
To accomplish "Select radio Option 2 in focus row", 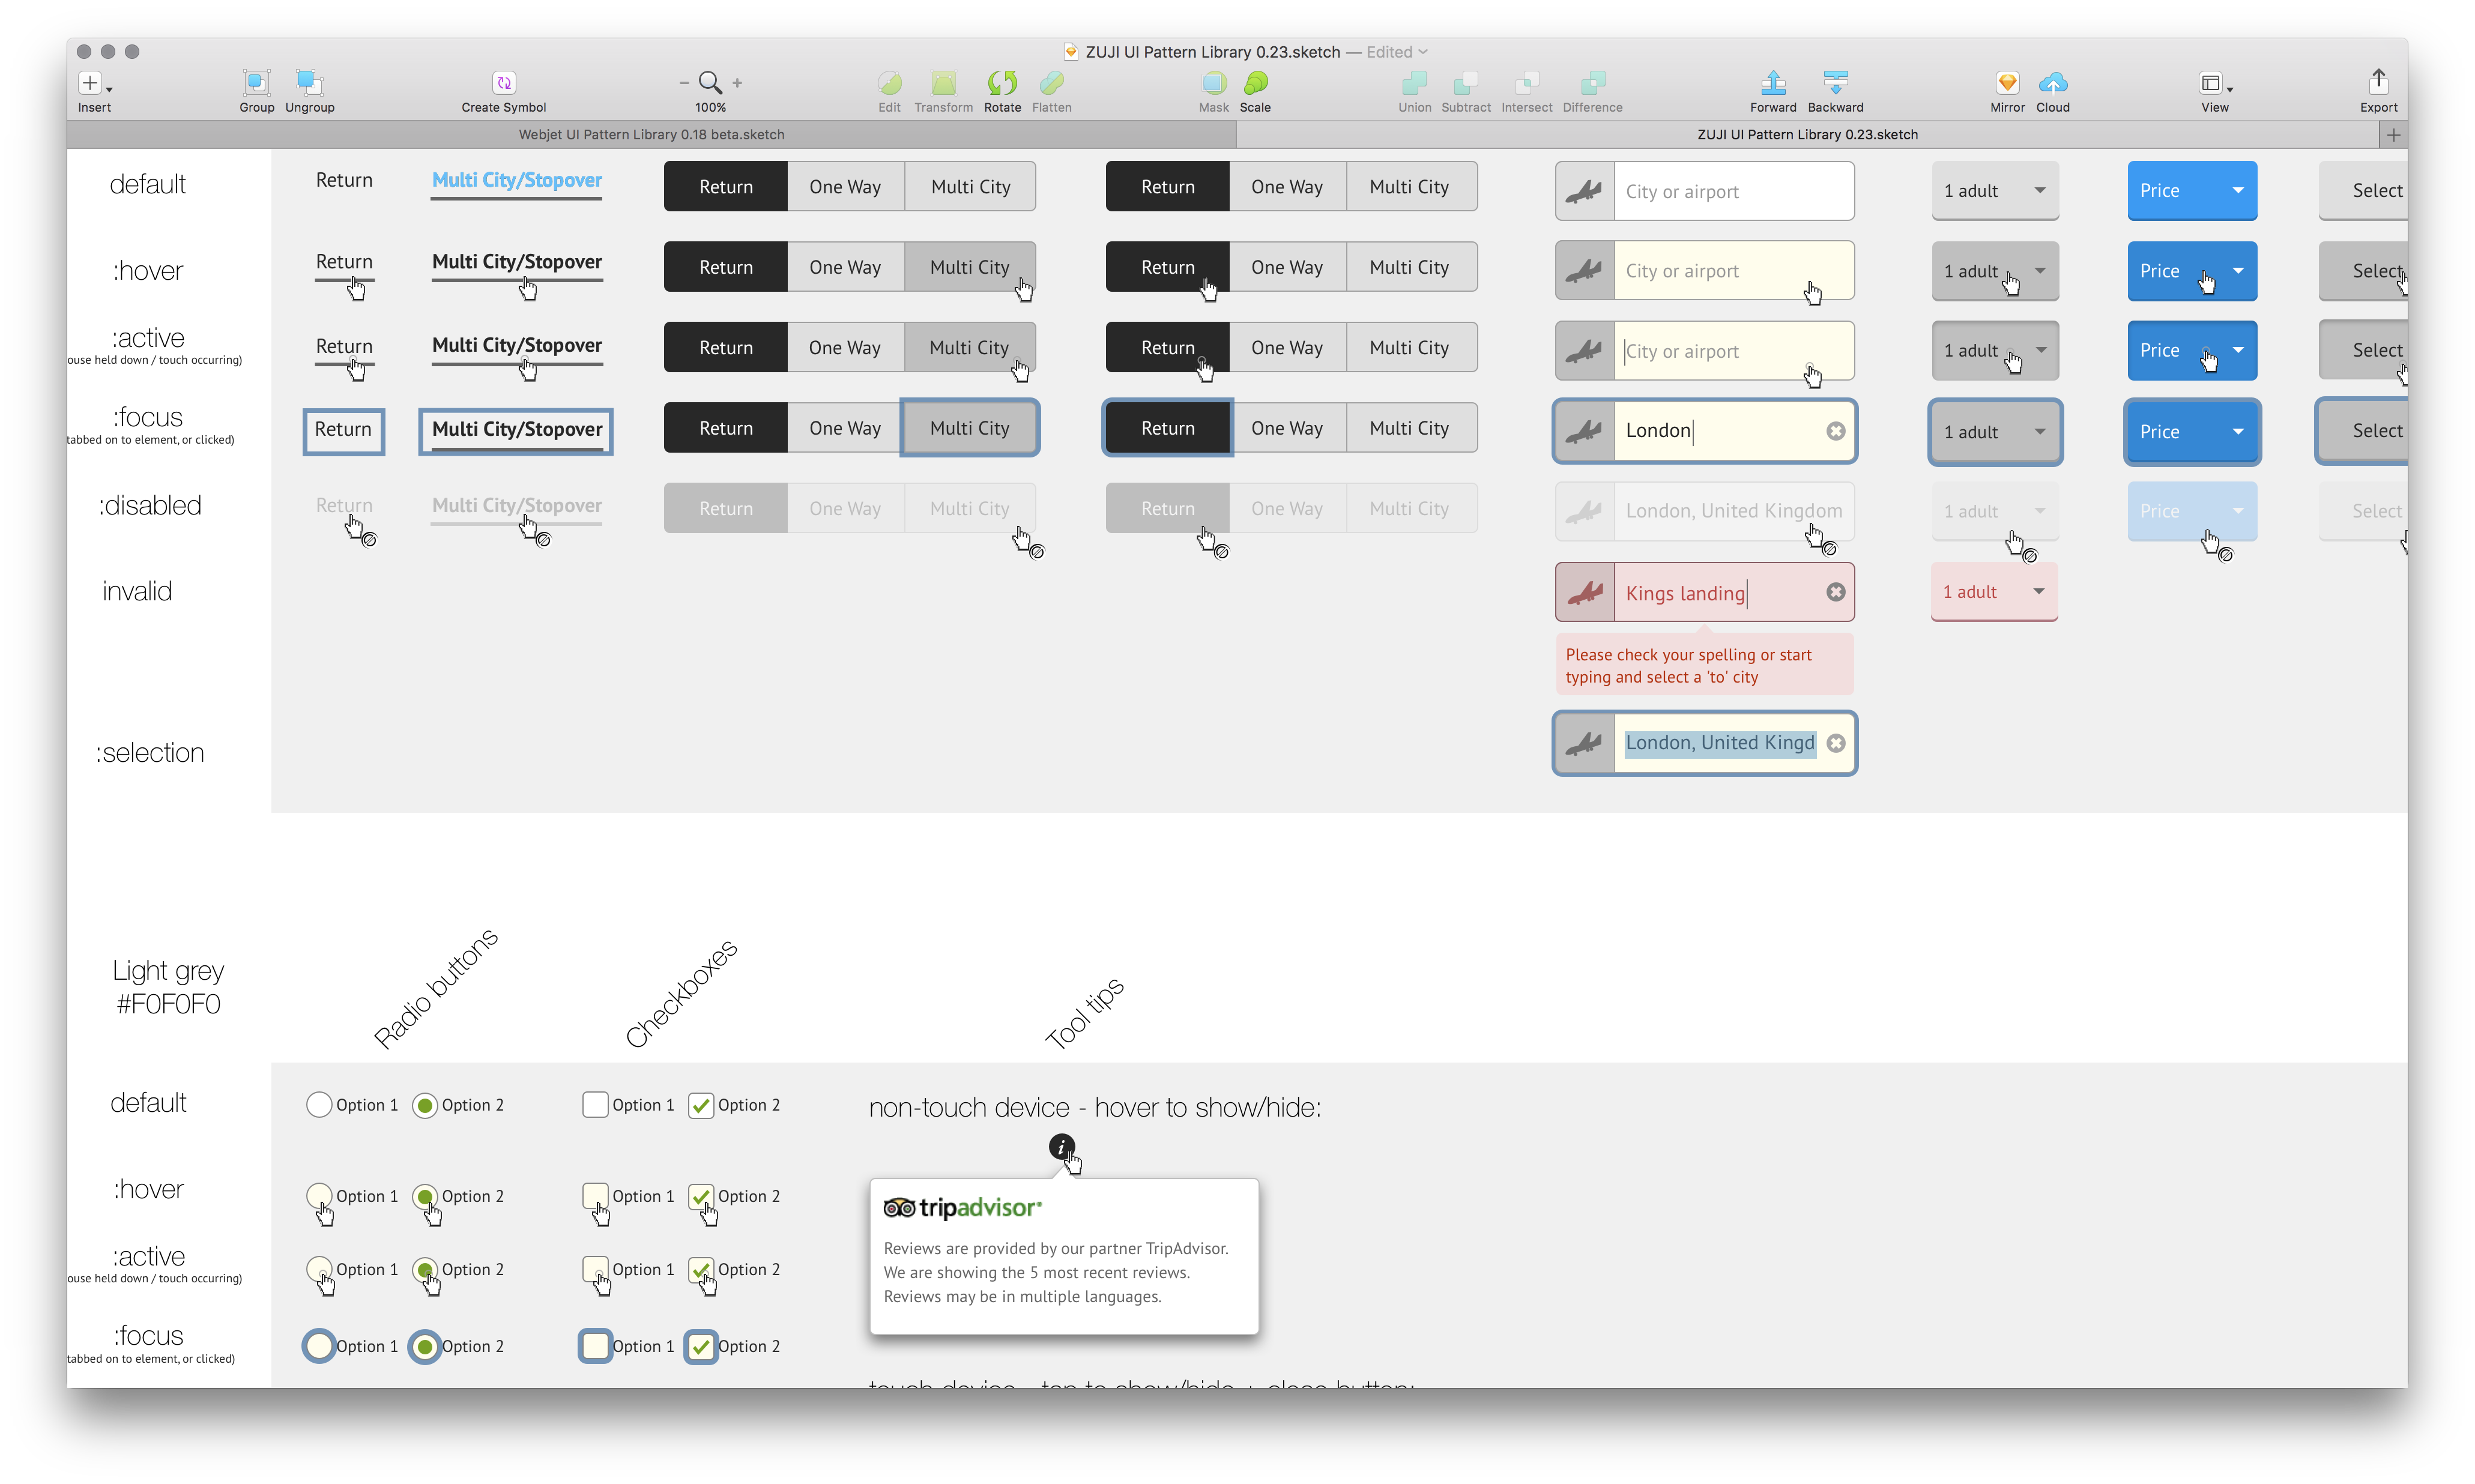I will [425, 1346].
